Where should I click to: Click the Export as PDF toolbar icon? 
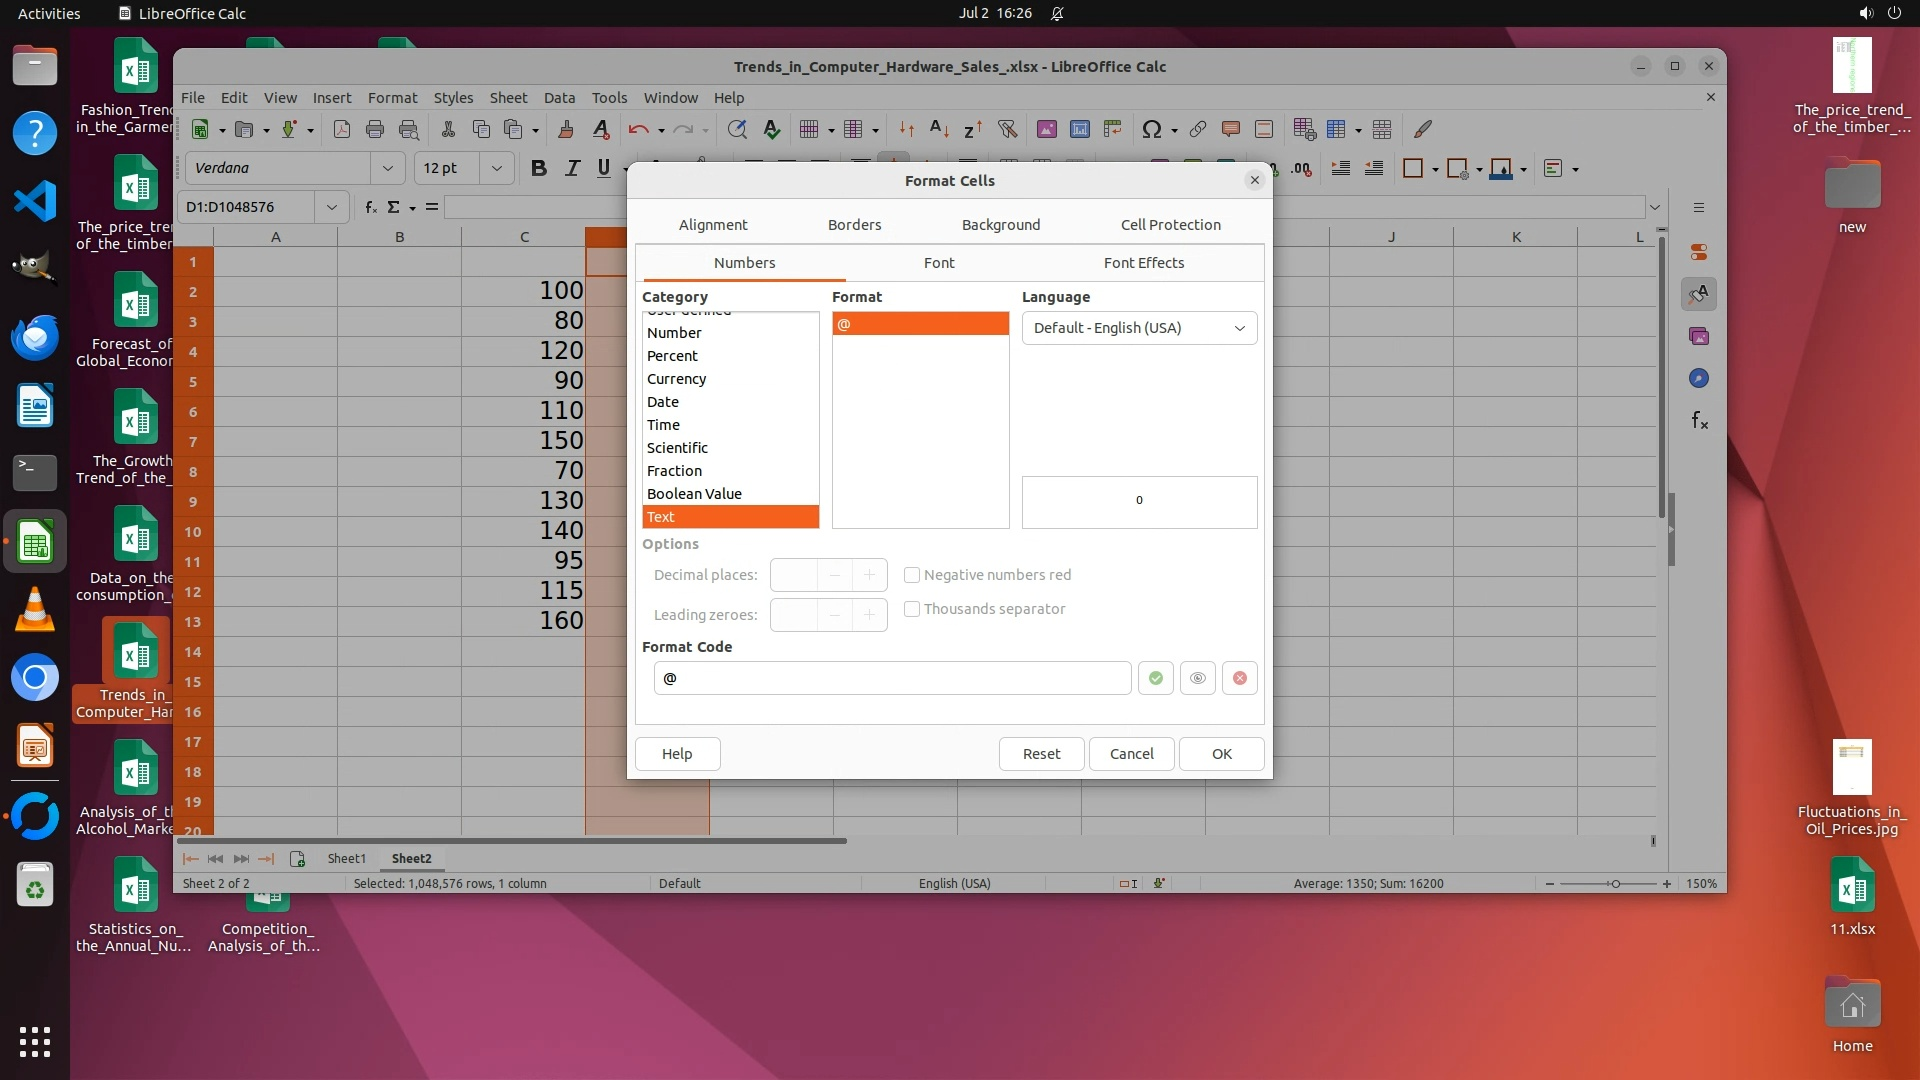pyautogui.click(x=341, y=129)
